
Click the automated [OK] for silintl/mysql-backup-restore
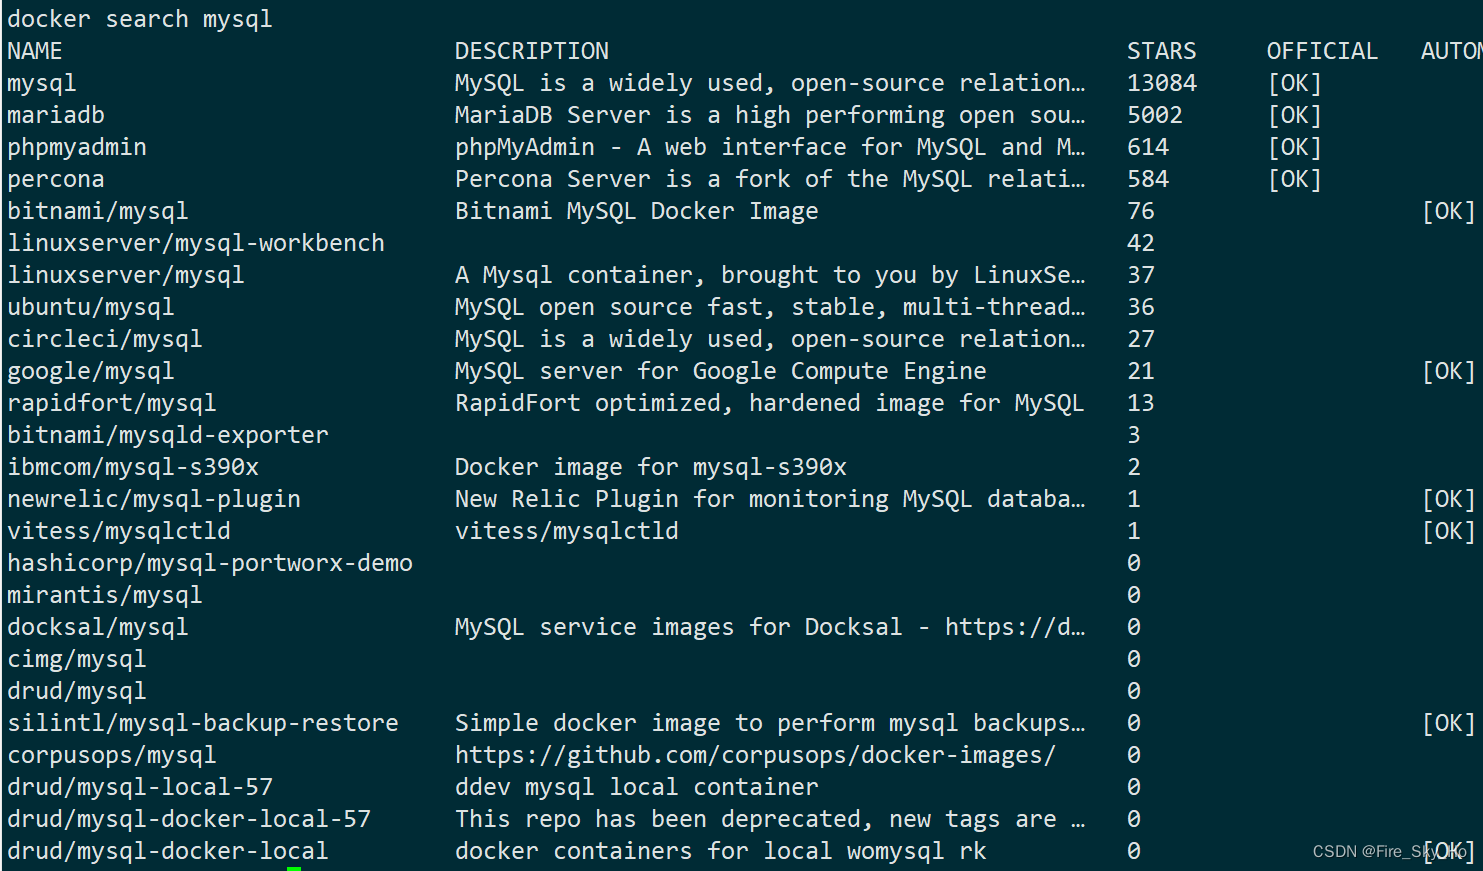(1449, 723)
